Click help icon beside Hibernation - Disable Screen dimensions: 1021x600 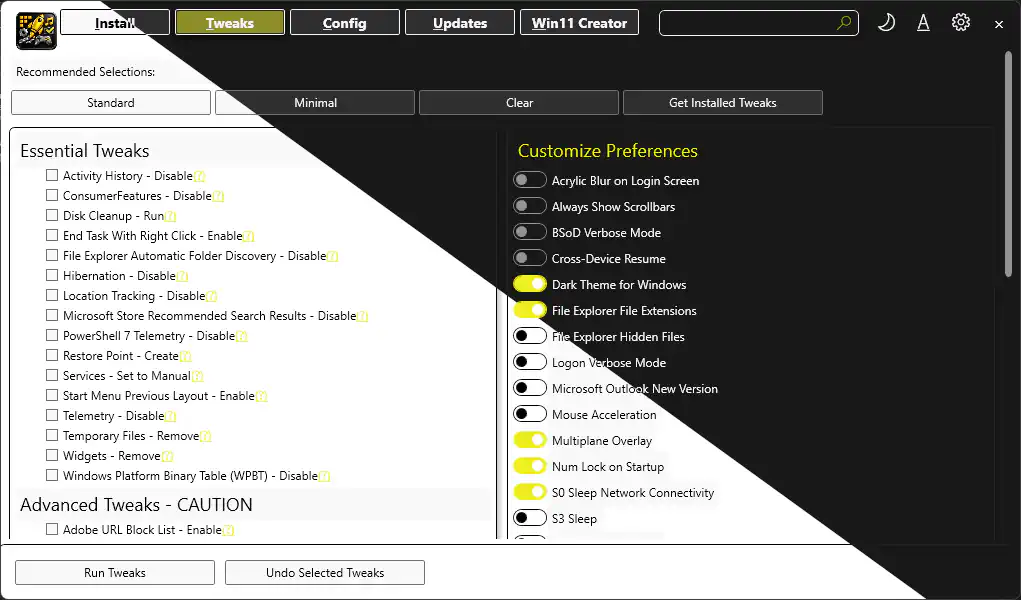(182, 276)
